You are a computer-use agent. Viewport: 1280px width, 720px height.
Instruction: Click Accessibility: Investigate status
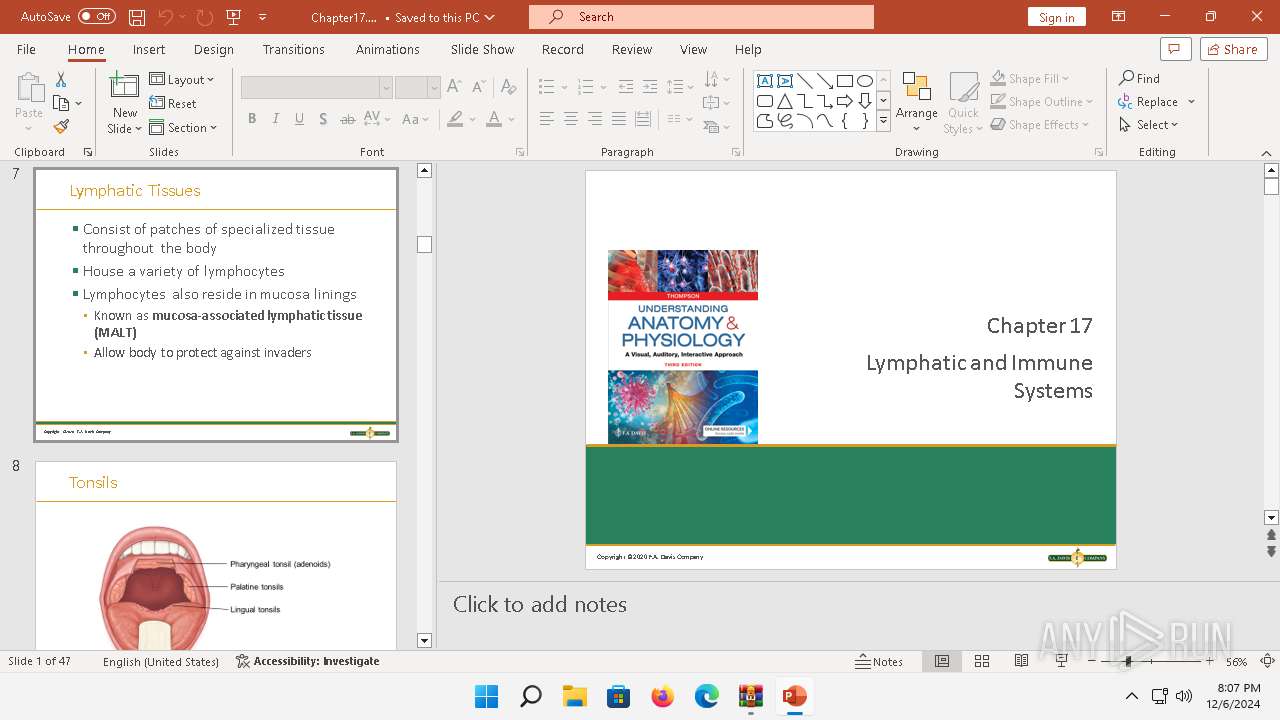[x=308, y=661]
